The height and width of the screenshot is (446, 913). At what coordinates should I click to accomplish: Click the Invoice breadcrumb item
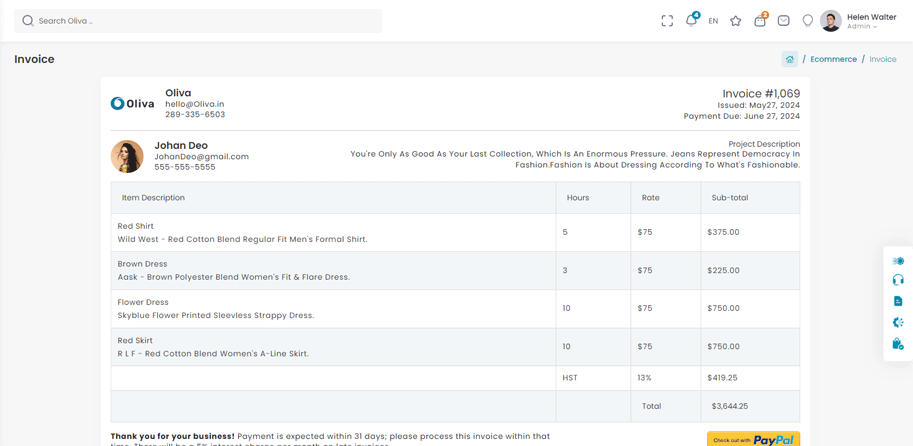point(882,59)
